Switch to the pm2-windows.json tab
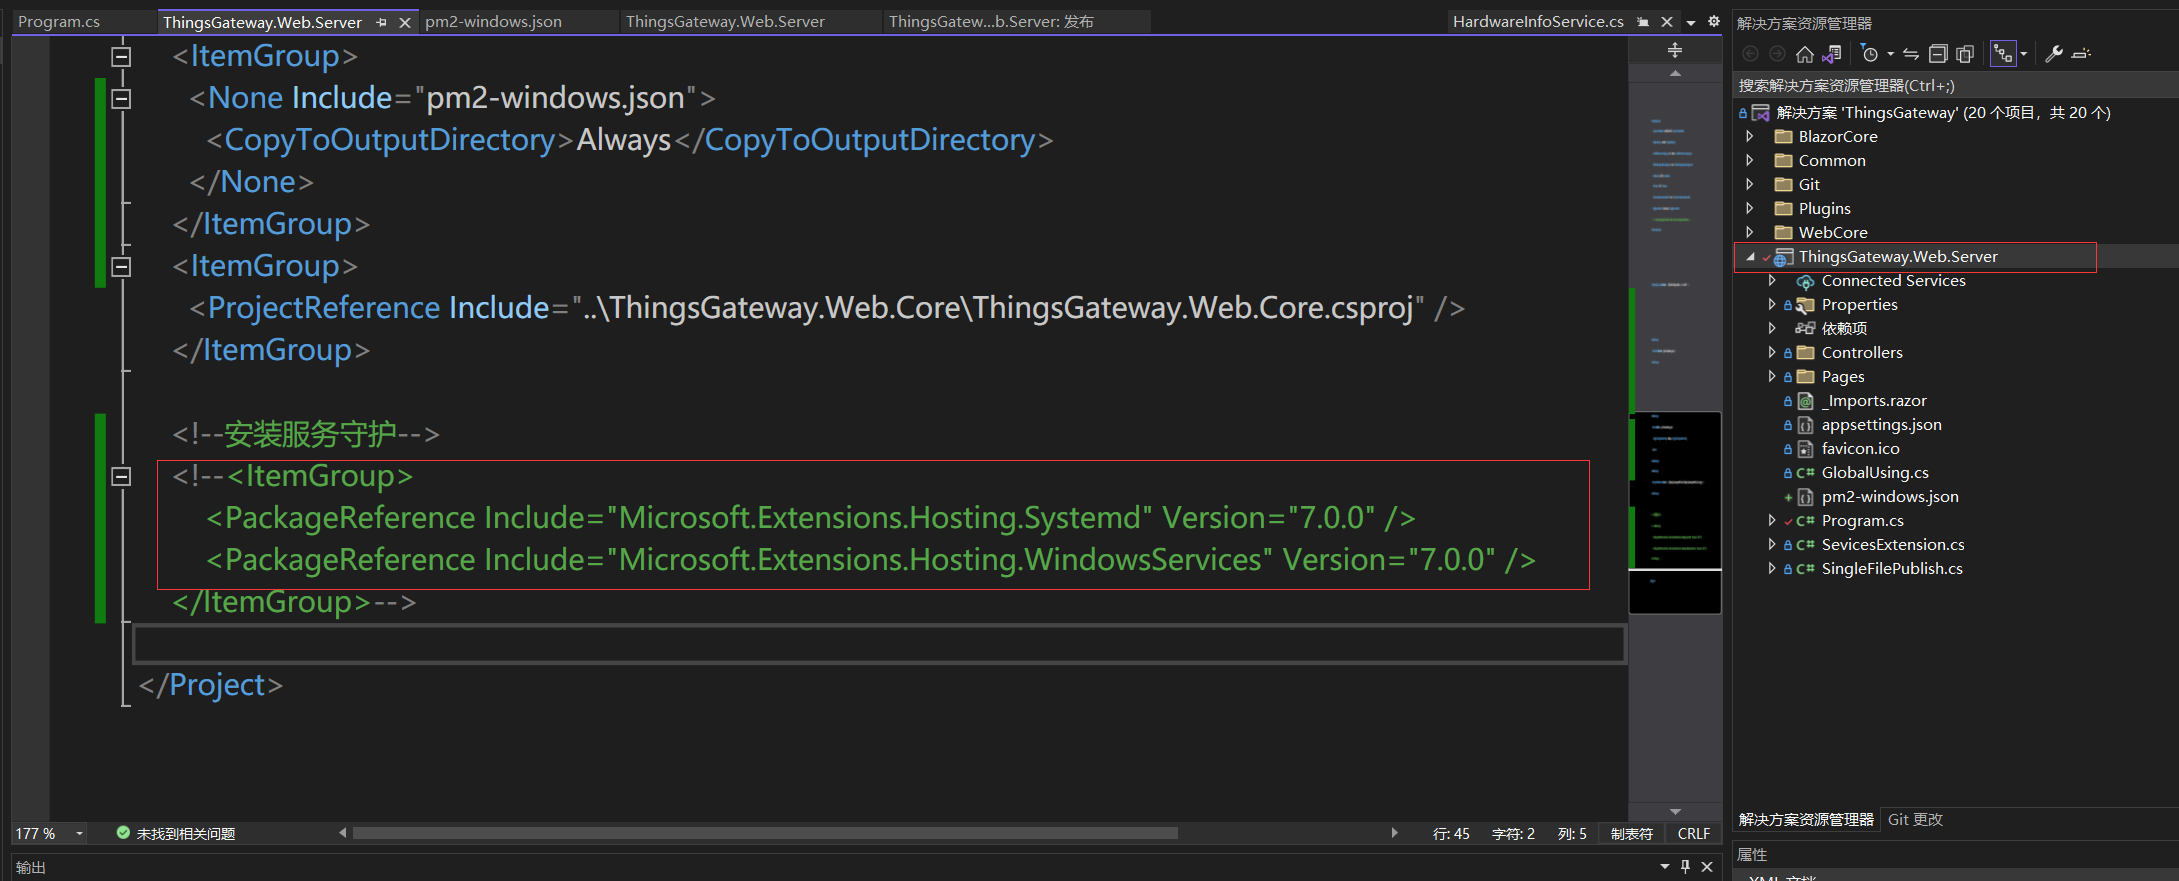 [493, 22]
